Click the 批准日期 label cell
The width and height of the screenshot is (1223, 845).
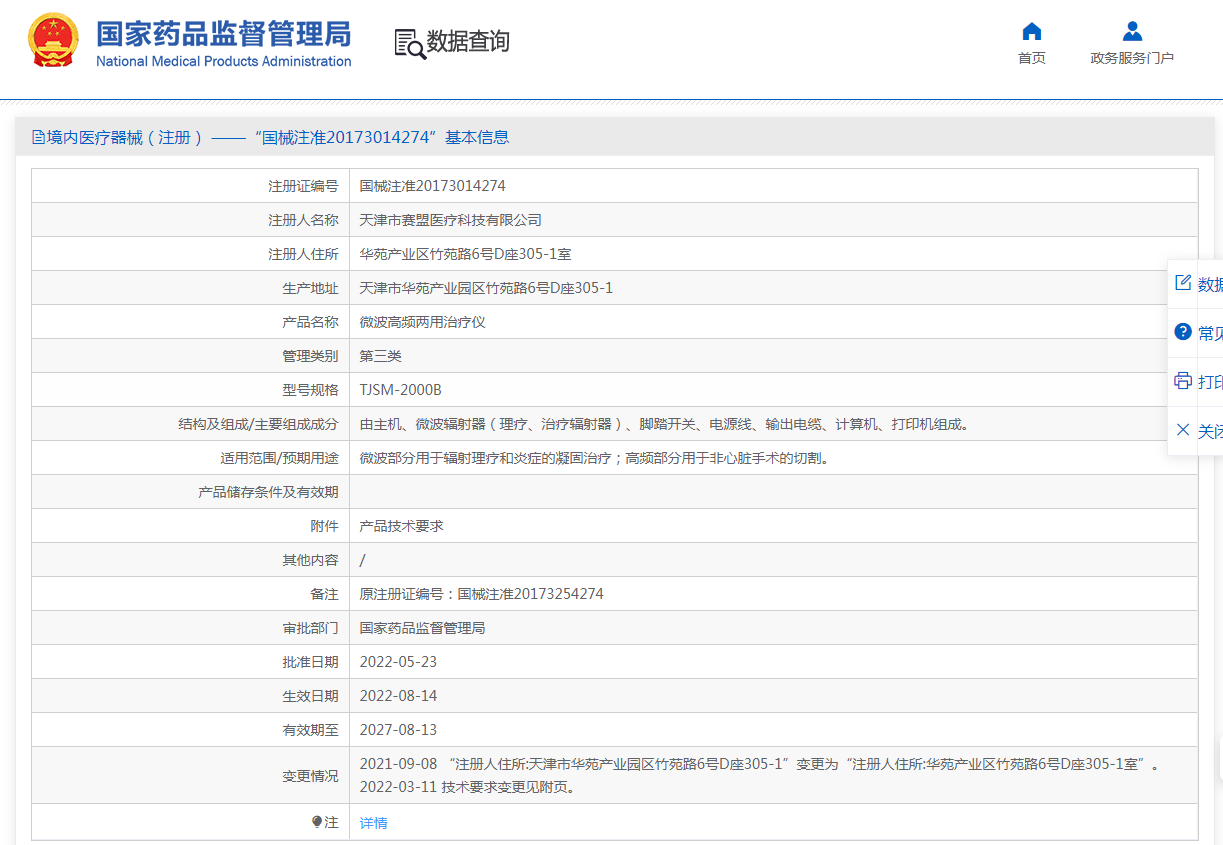click(191, 662)
